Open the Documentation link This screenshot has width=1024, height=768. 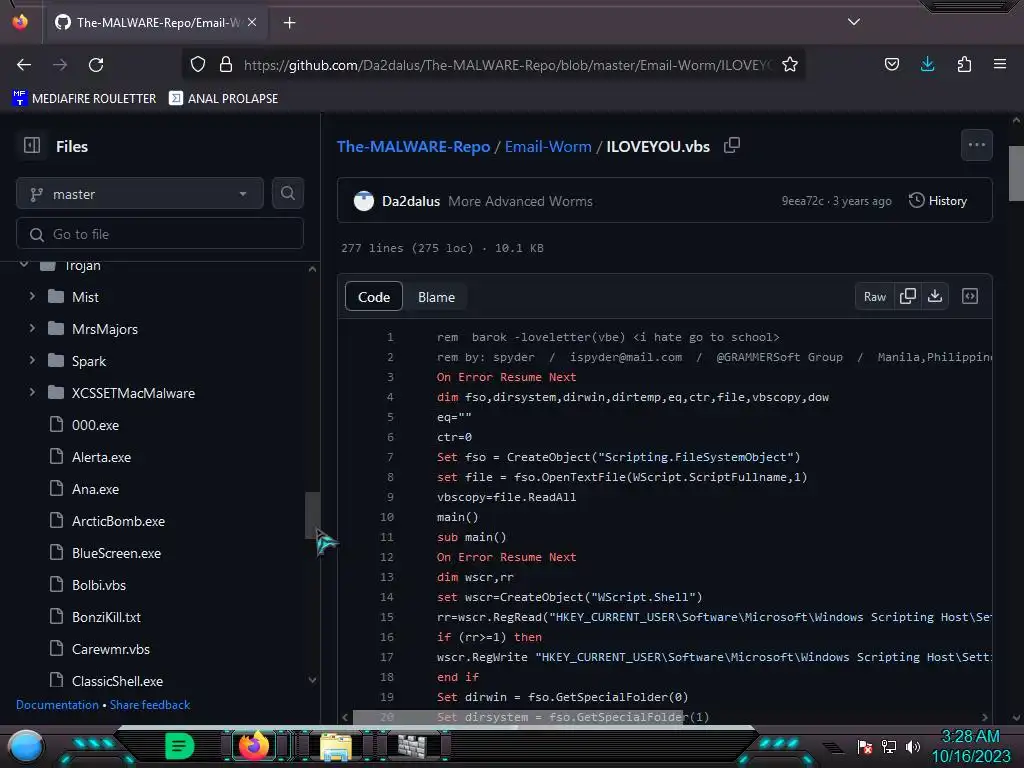(x=57, y=705)
